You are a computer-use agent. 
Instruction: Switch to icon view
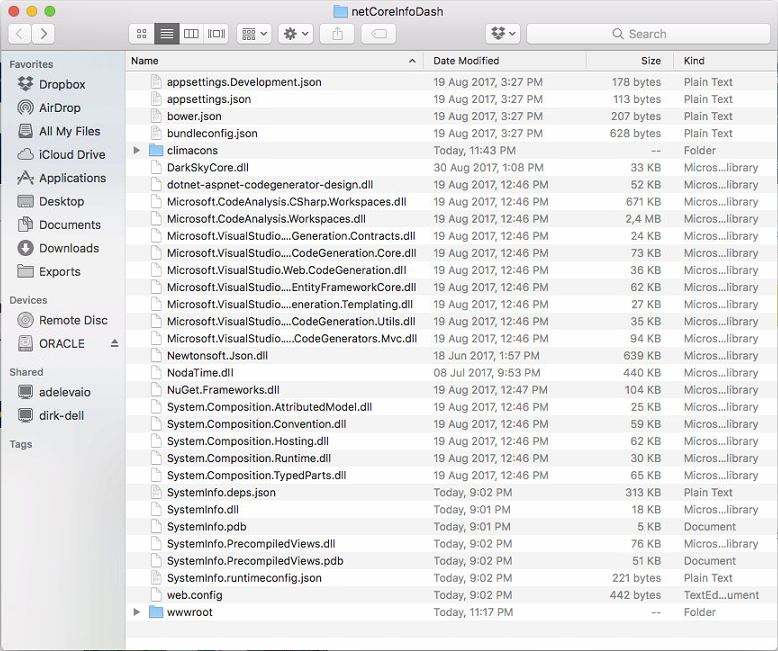(141, 34)
